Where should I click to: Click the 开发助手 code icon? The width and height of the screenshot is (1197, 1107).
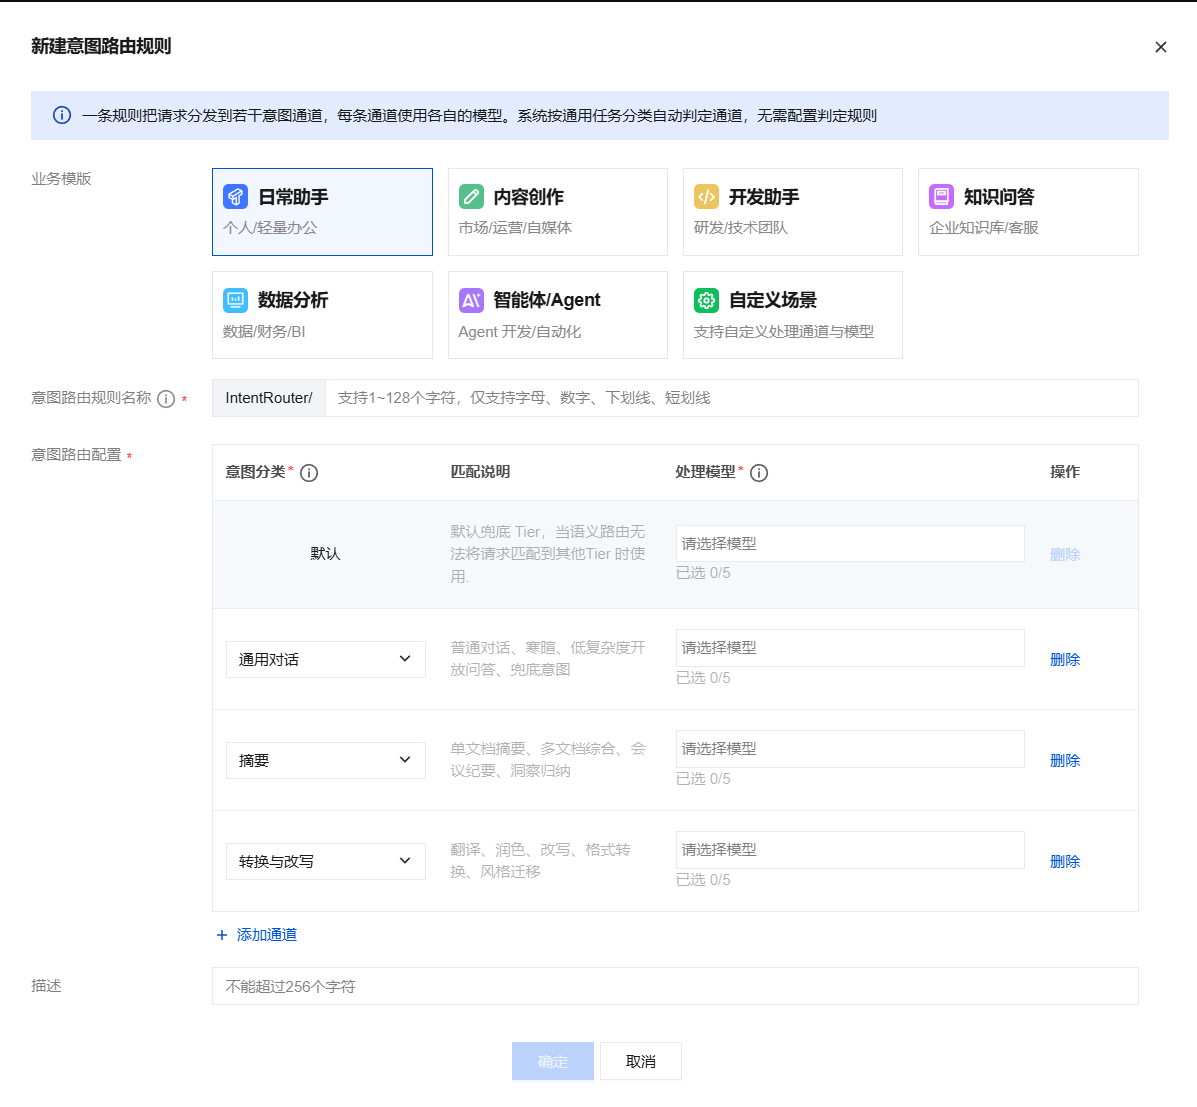pos(706,196)
